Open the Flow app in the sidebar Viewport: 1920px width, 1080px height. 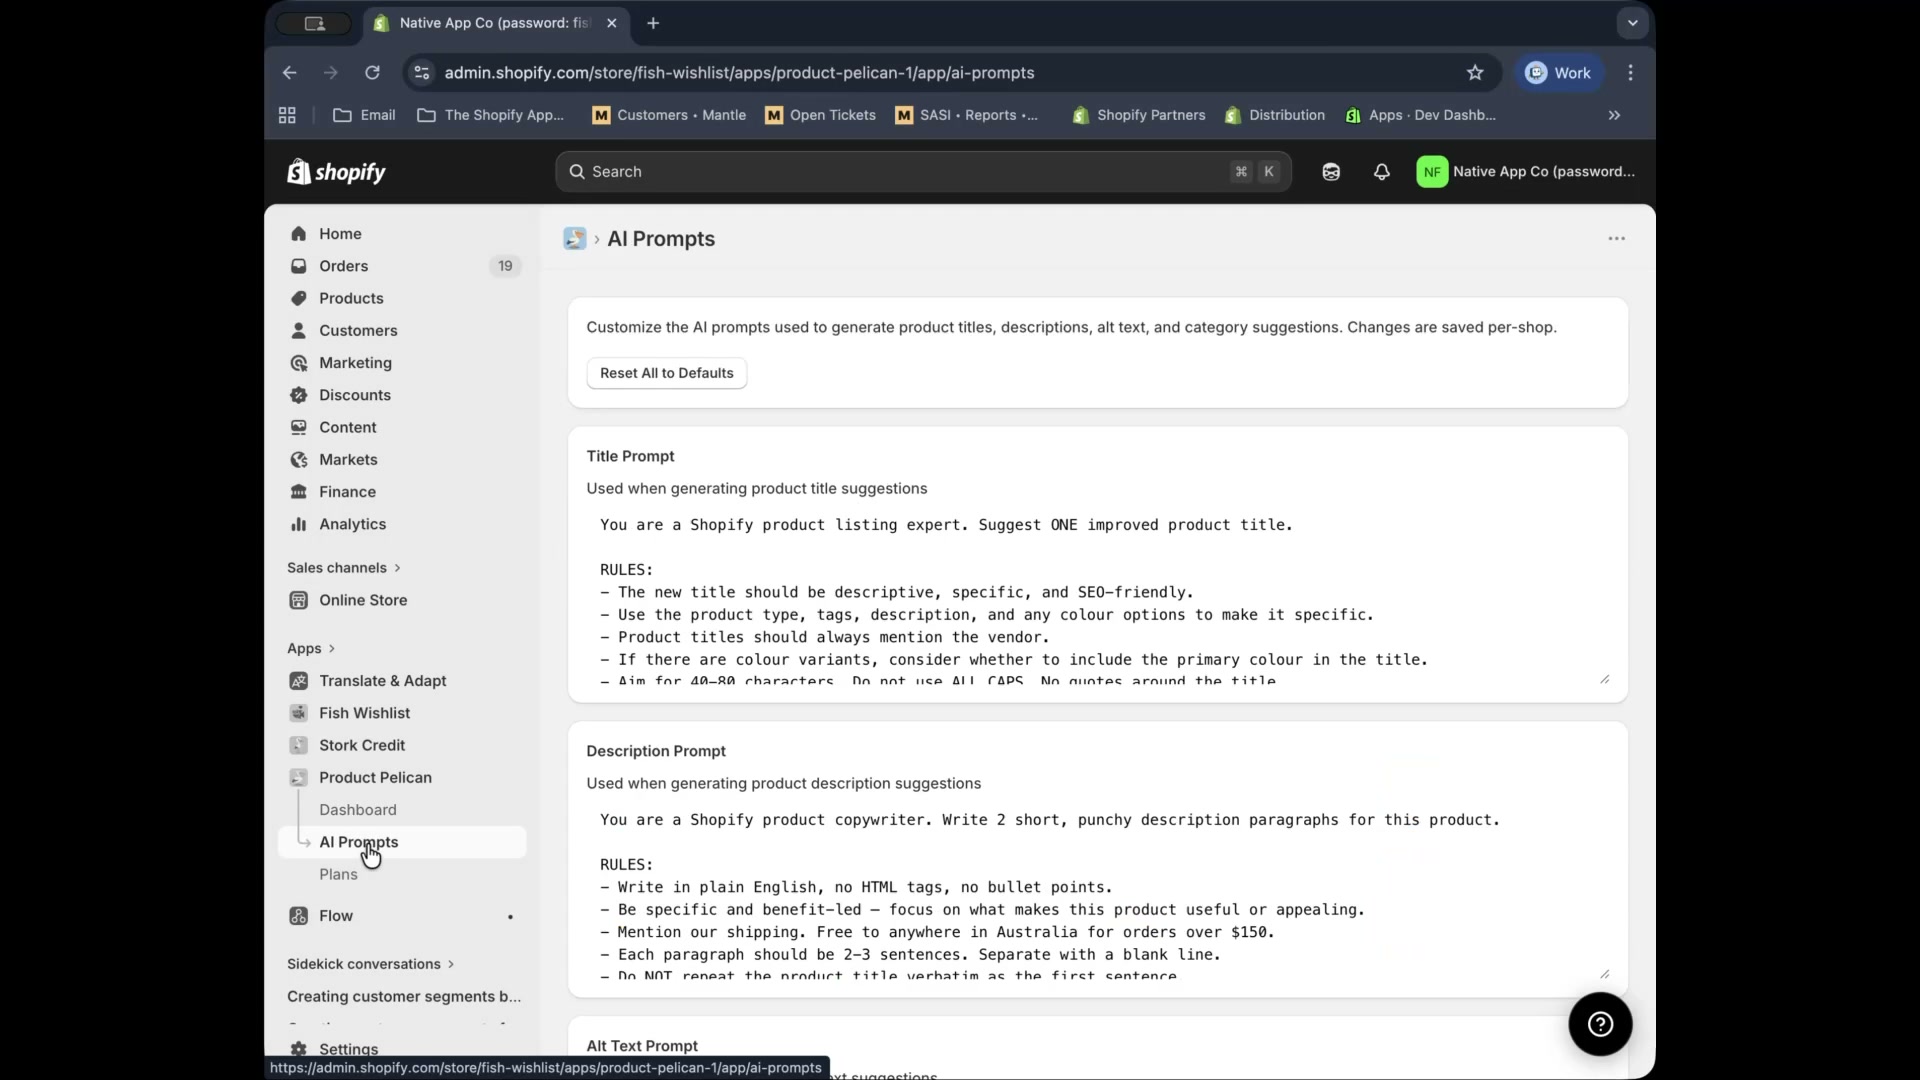coord(334,915)
